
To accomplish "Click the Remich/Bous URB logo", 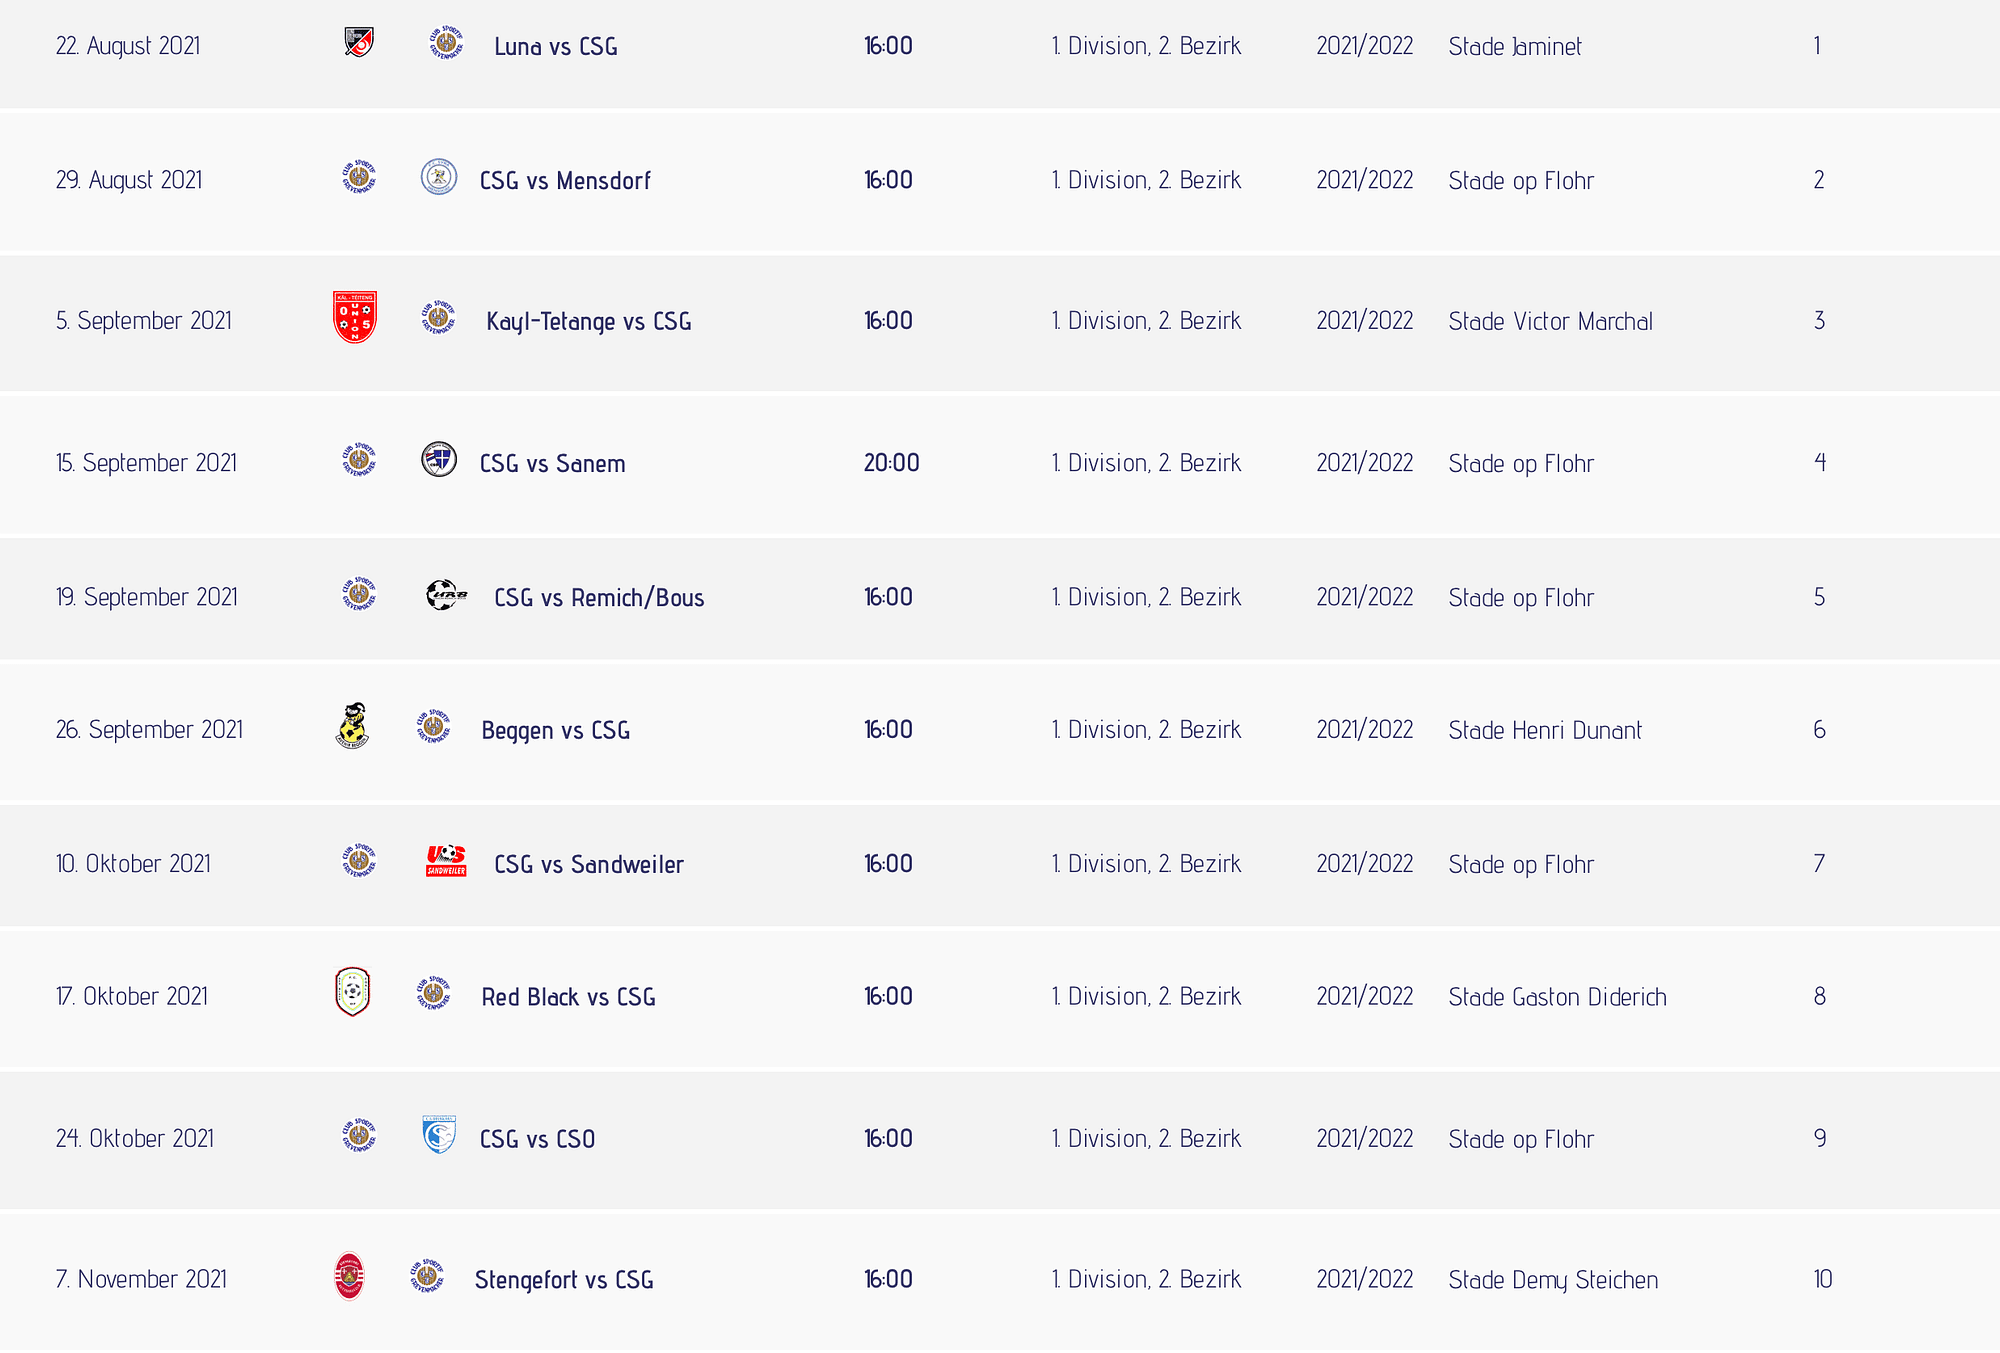I will [x=446, y=594].
